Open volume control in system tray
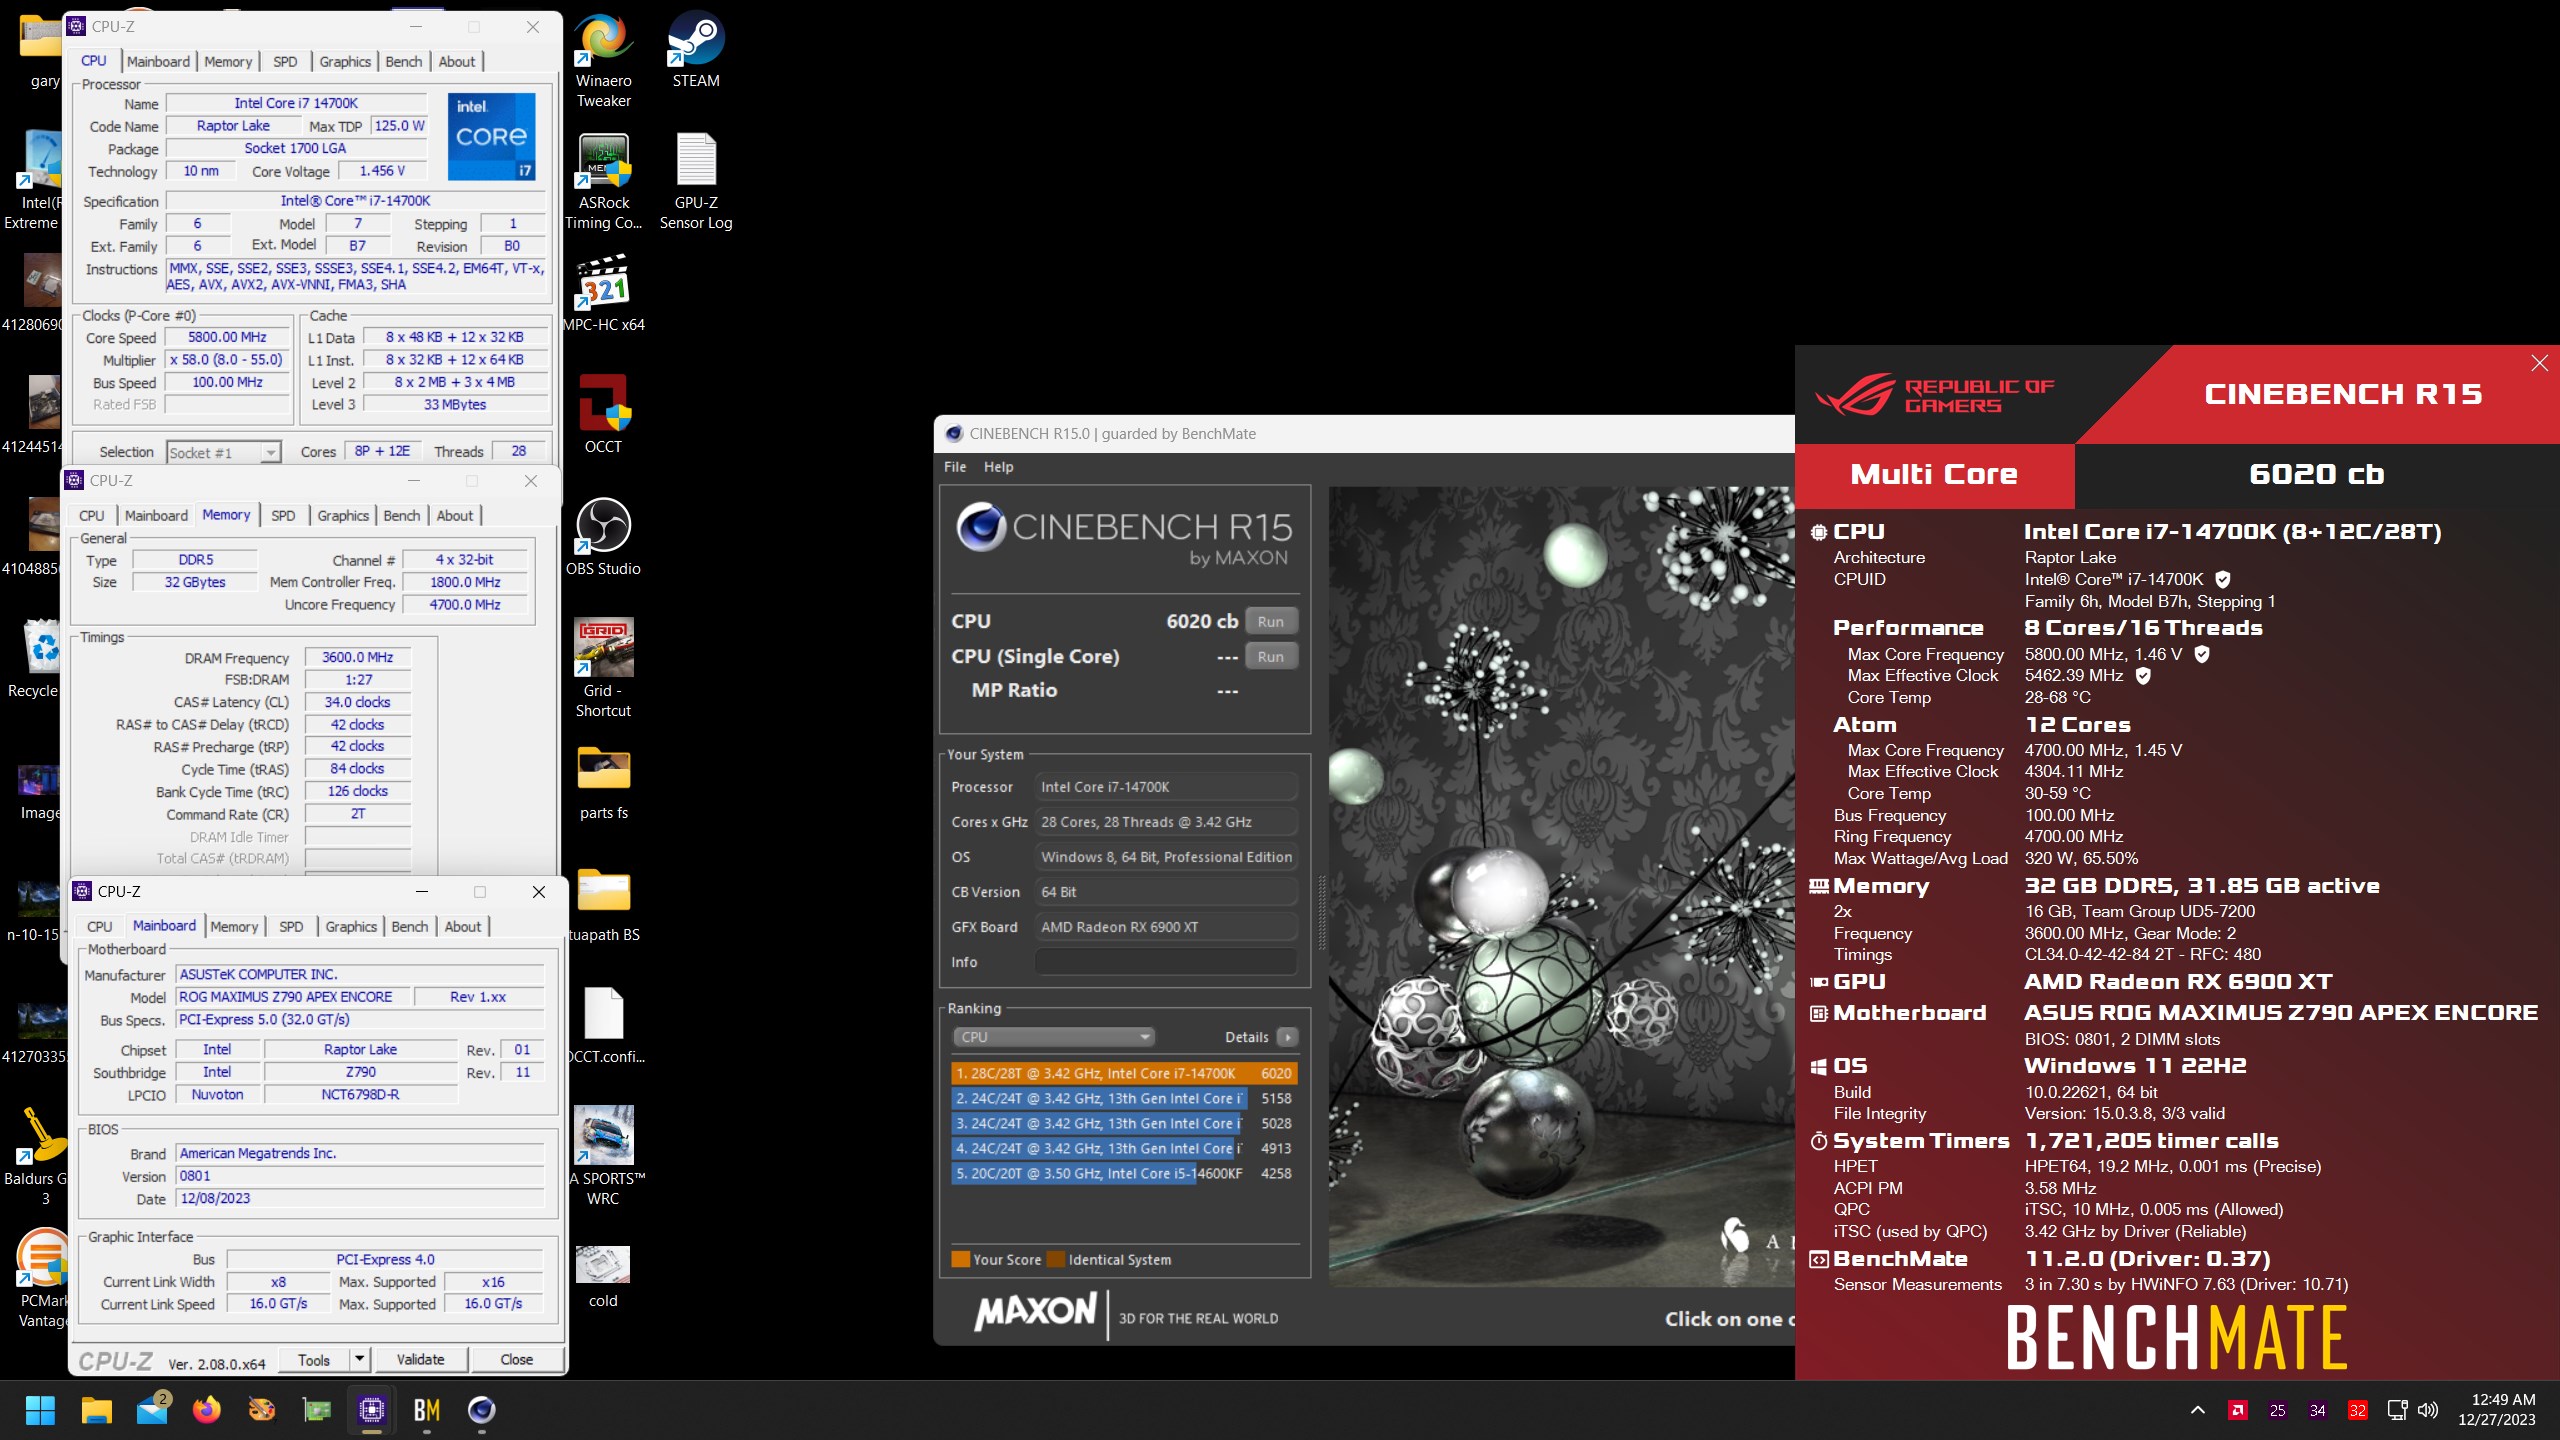2560x1440 pixels. (2427, 1410)
